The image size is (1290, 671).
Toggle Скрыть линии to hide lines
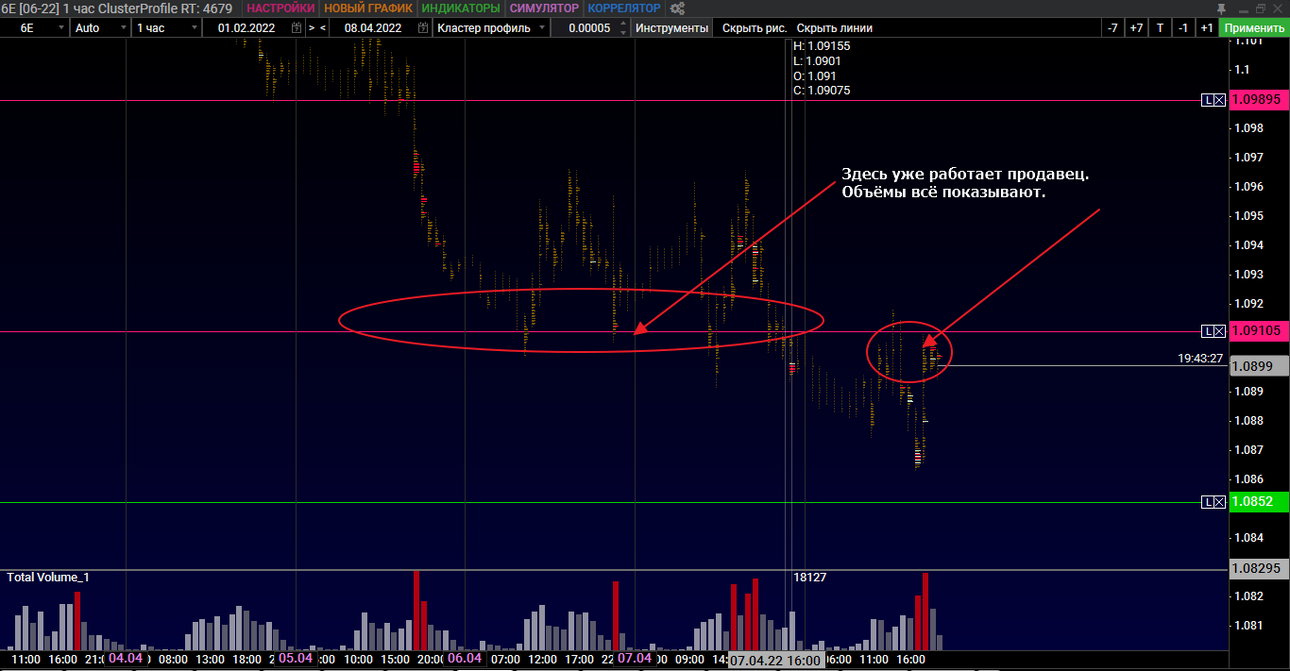[x=834, y=28]
